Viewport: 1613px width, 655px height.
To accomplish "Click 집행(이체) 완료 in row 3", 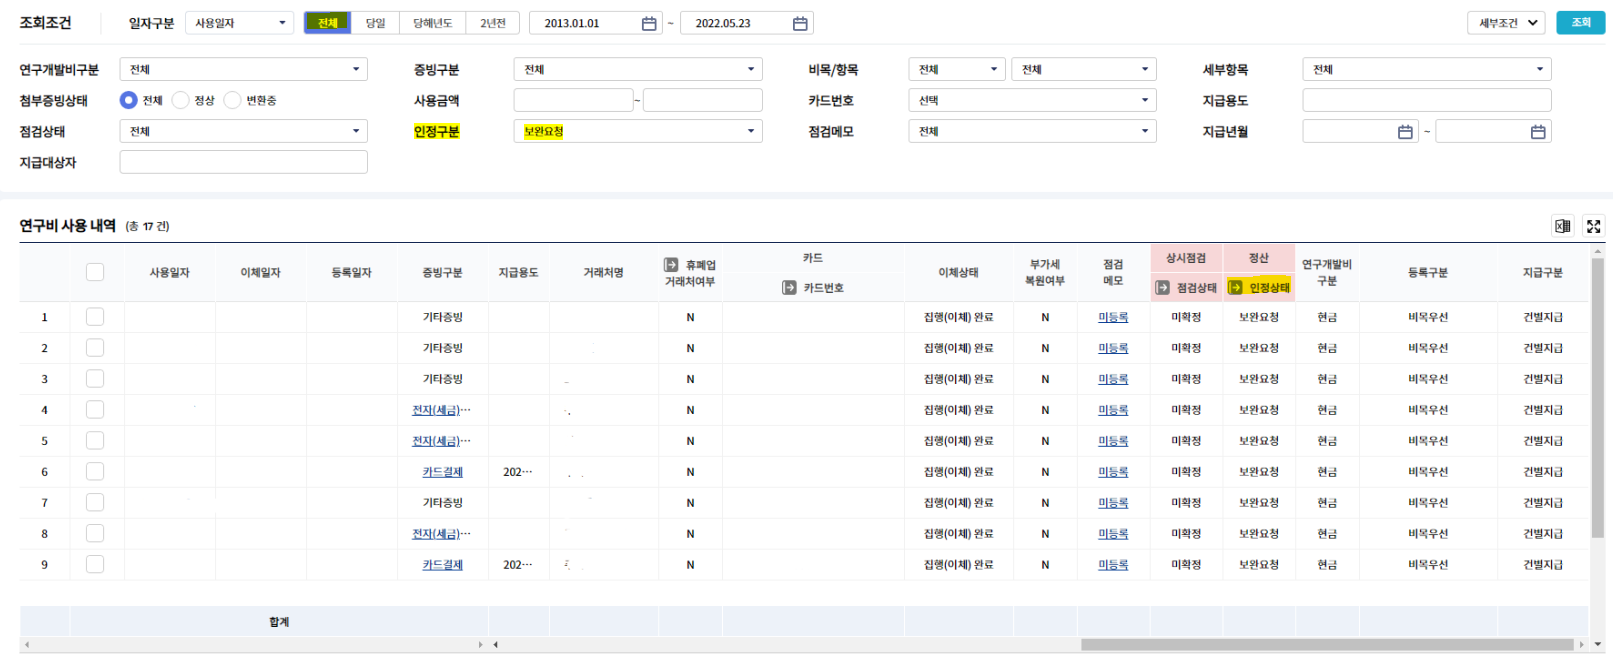I will point(958,379).
